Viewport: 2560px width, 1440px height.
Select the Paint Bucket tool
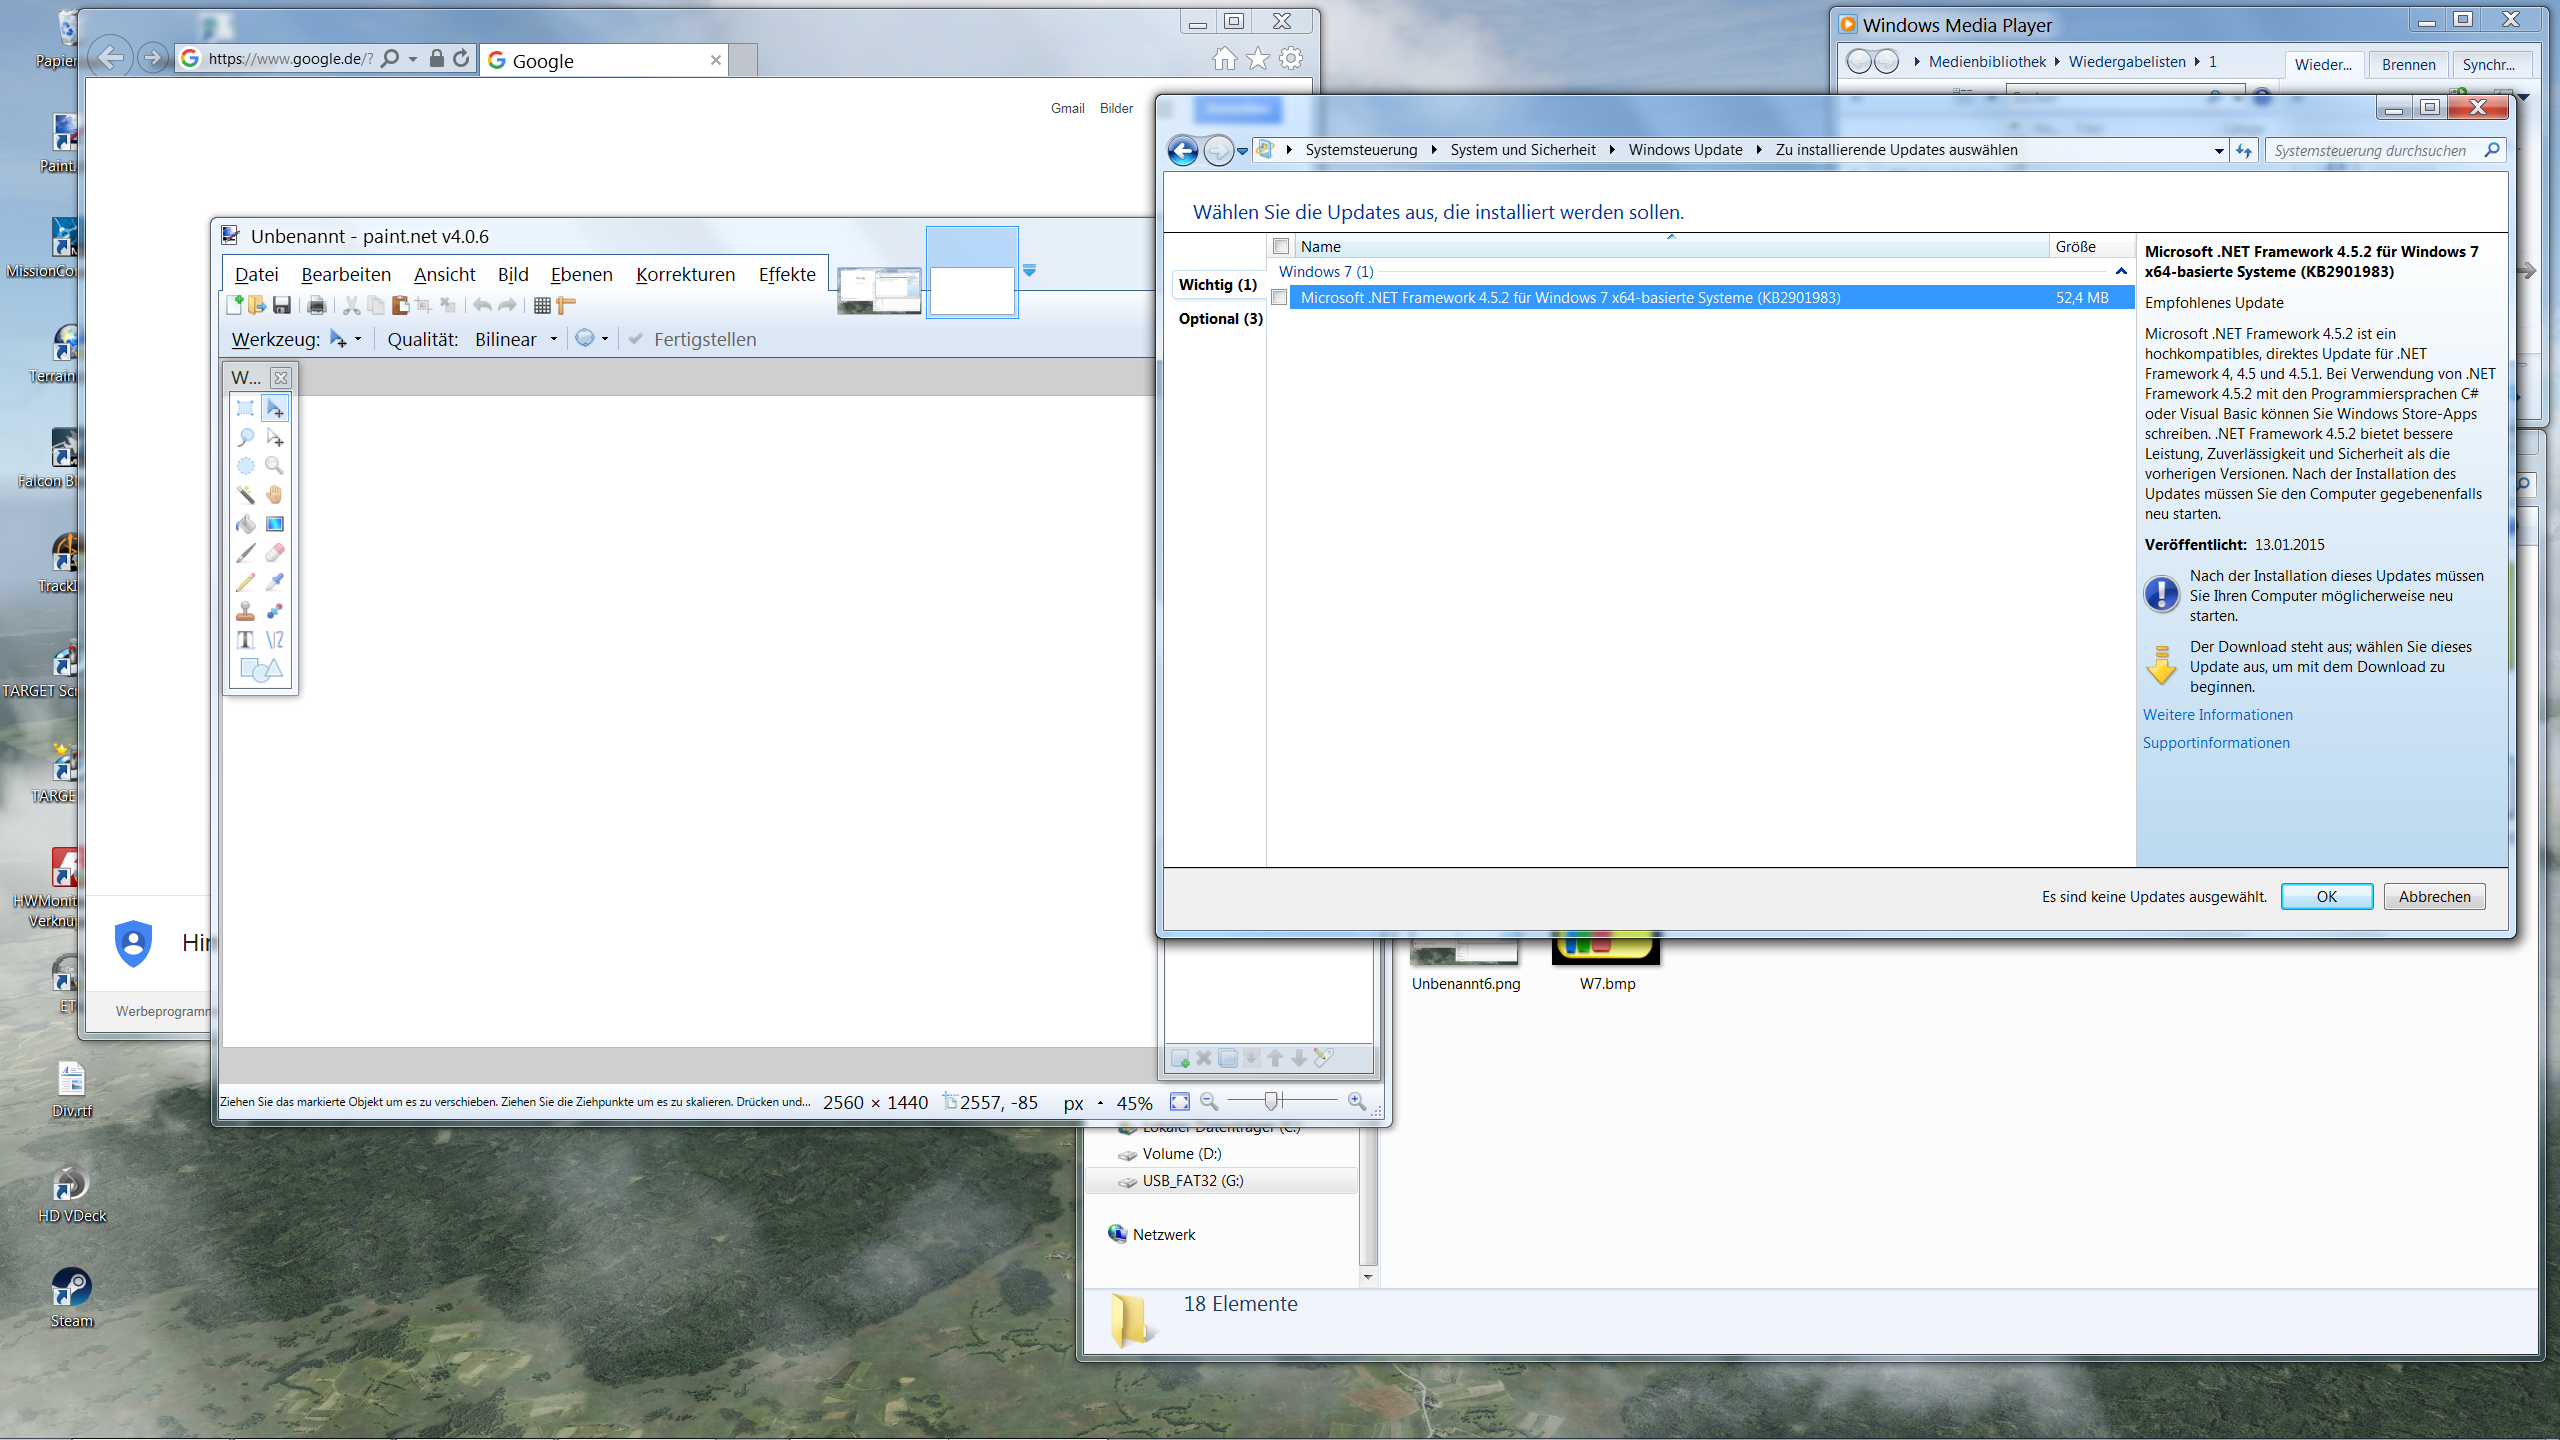247,524
